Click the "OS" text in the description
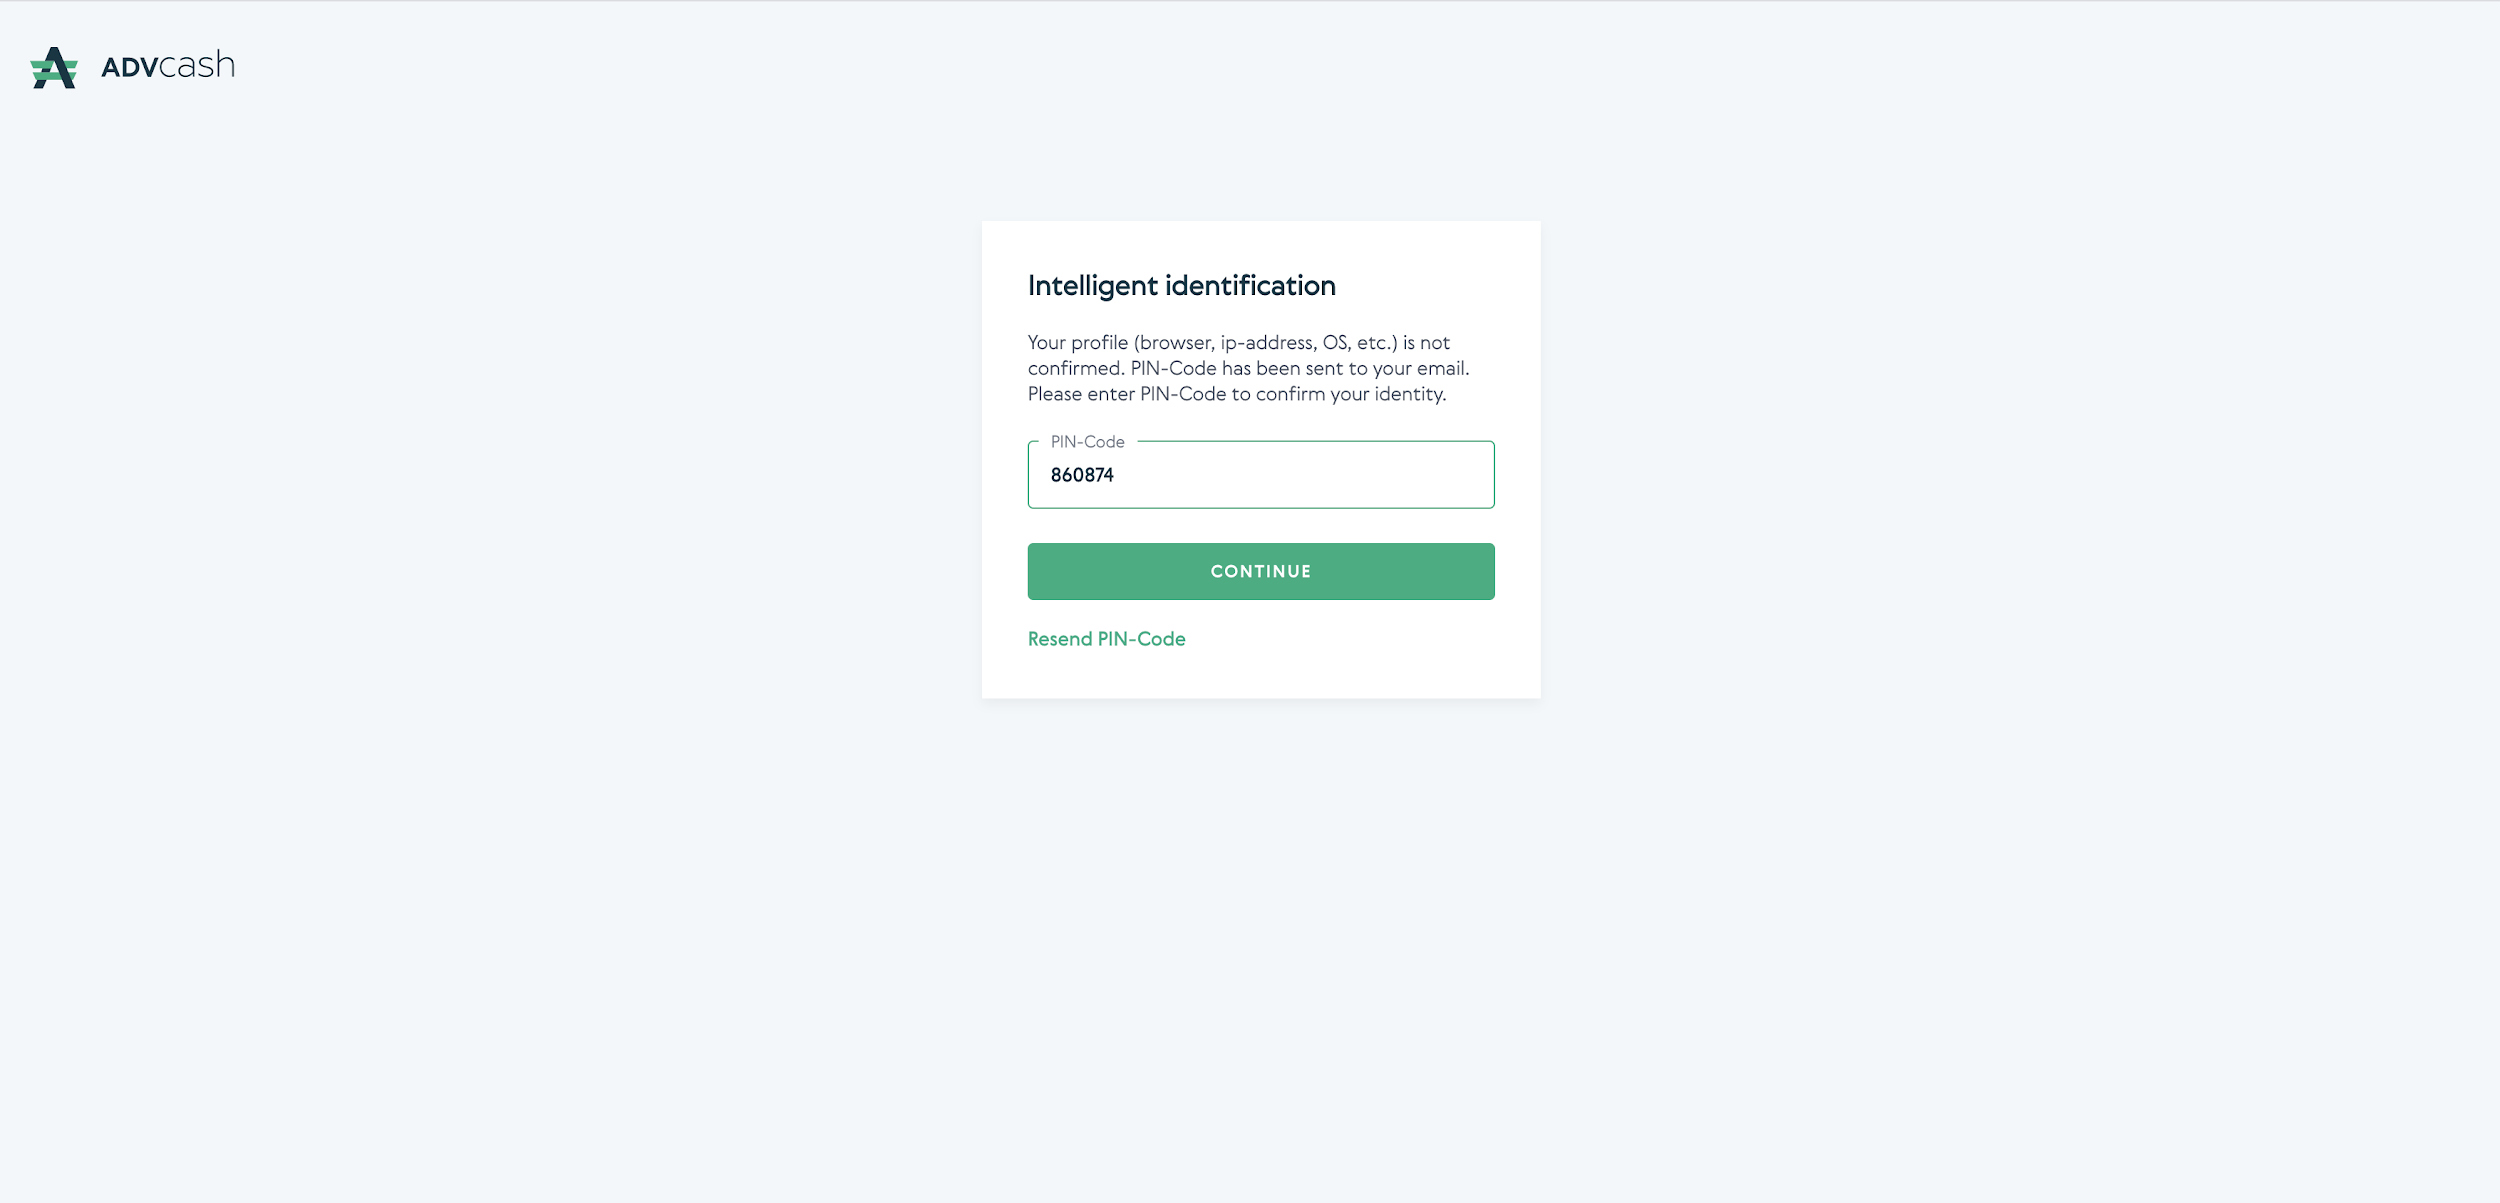2500x1203 pixels. (1336, 343)
